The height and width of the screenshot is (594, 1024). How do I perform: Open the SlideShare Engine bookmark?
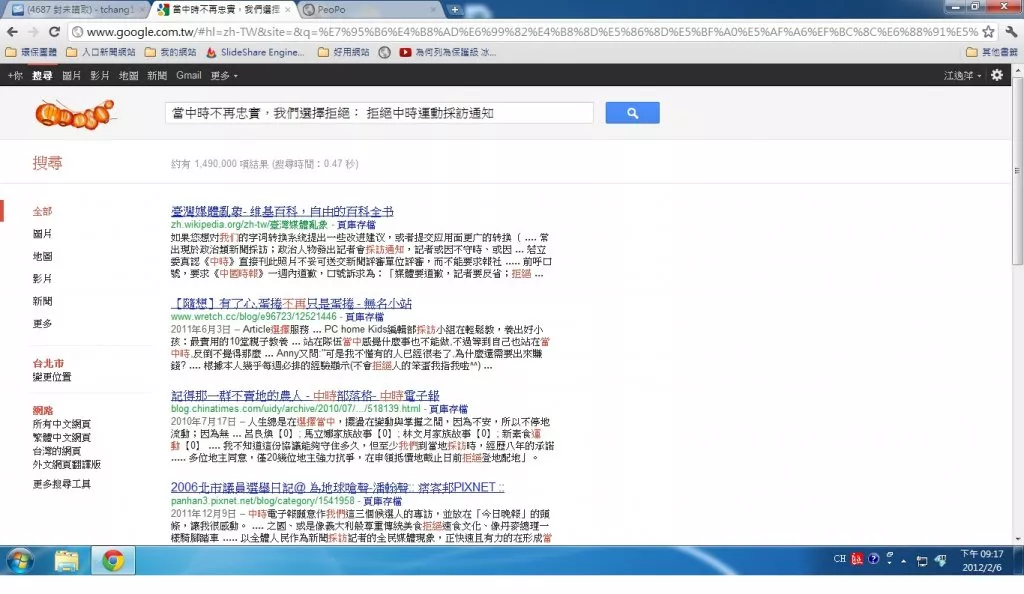[256, 52]
